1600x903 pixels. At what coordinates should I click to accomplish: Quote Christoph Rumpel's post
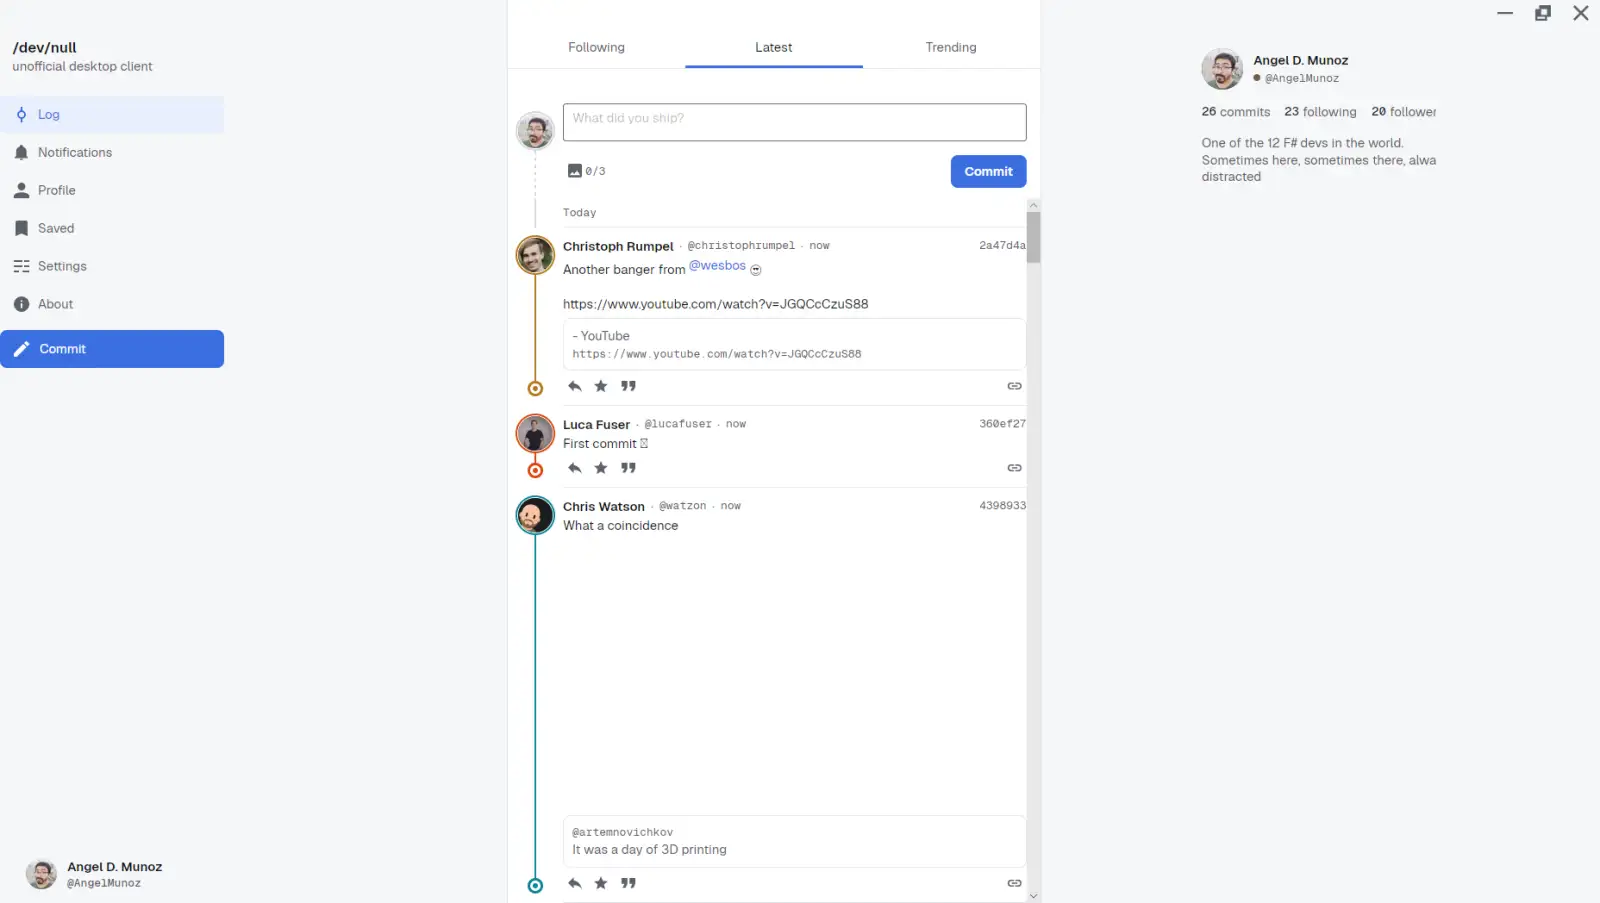[628, 386]
